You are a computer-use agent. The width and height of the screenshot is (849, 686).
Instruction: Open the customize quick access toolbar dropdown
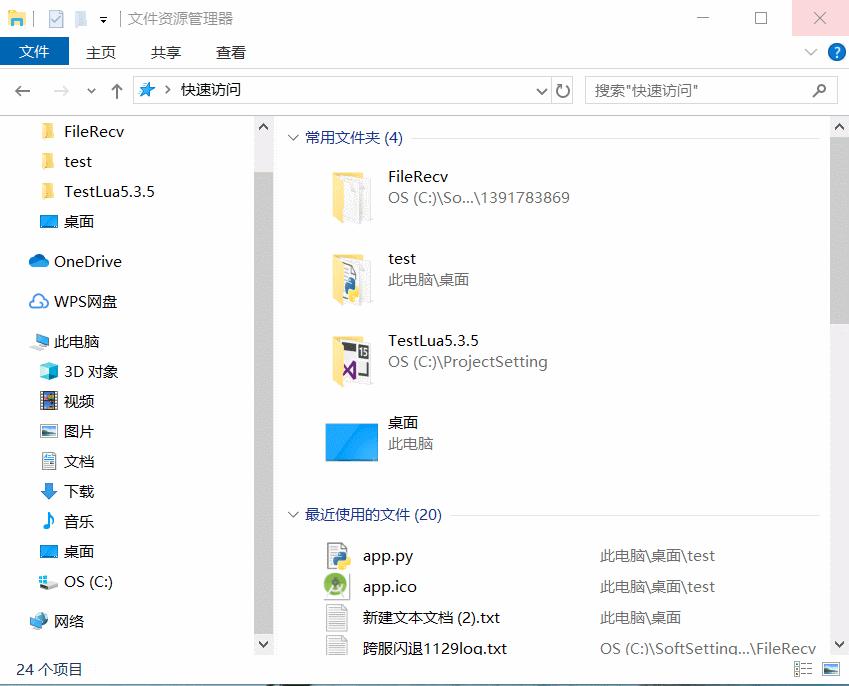point(103,19)
